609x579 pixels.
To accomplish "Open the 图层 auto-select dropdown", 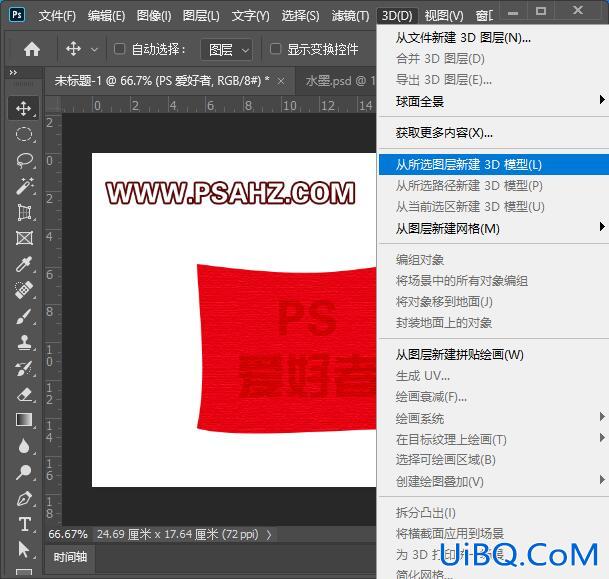I will (227, 50).
